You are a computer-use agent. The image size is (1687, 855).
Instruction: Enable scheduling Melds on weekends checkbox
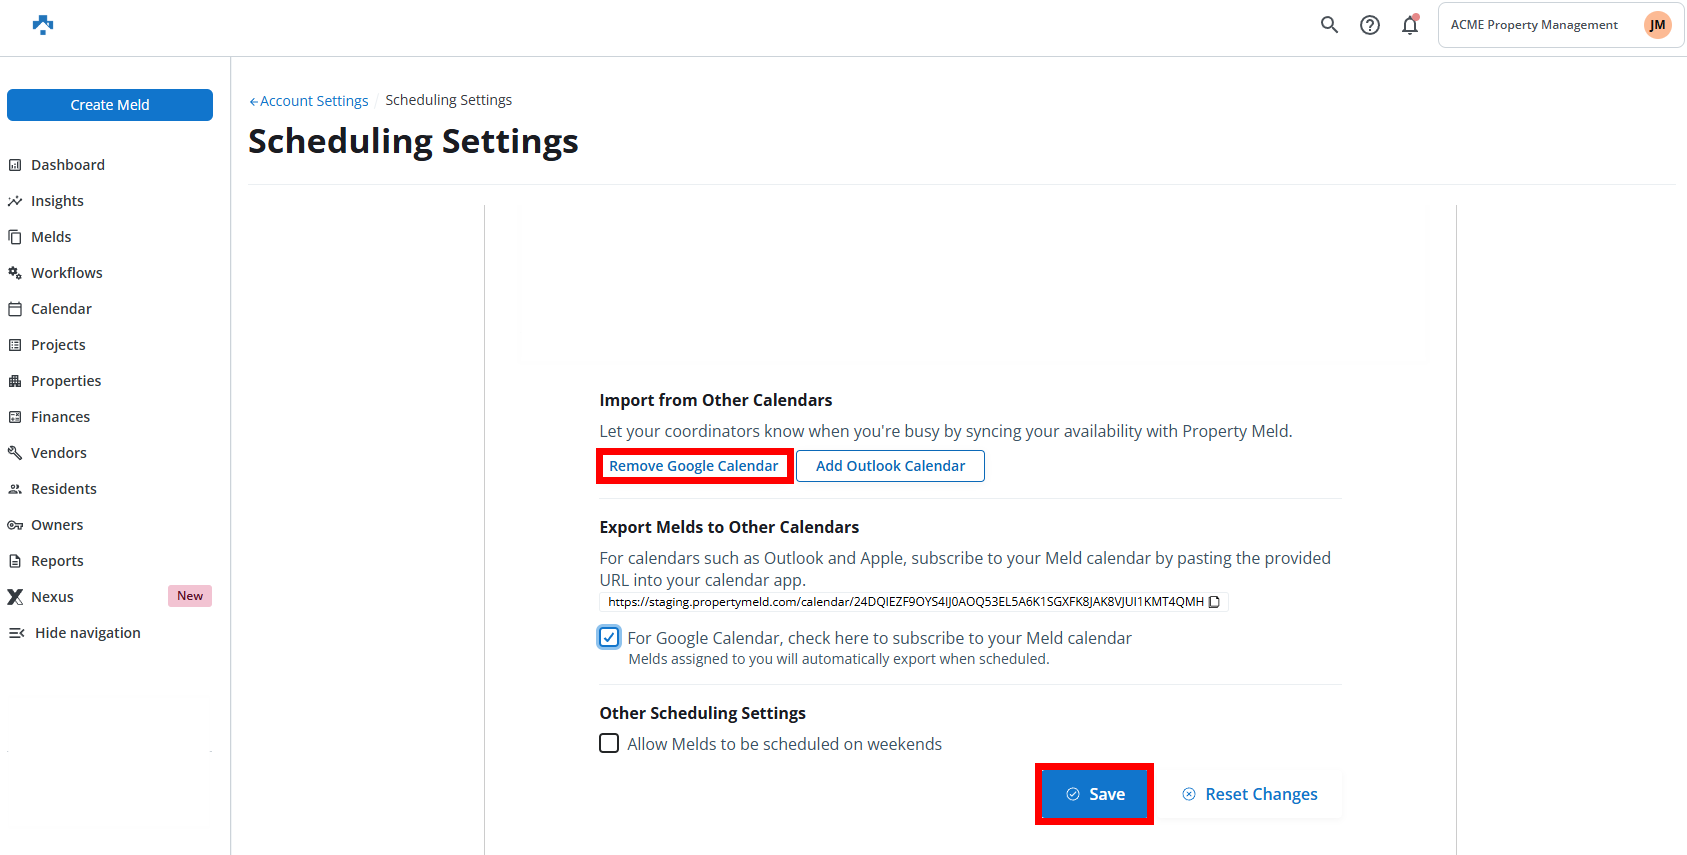pyautogui.click(x=609, y=743)
